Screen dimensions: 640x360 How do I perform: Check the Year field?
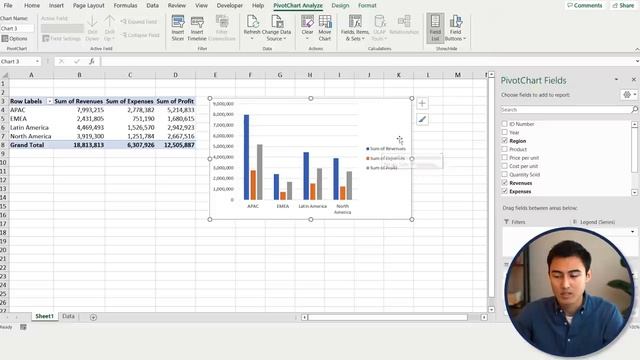click(x=504, y=132)
